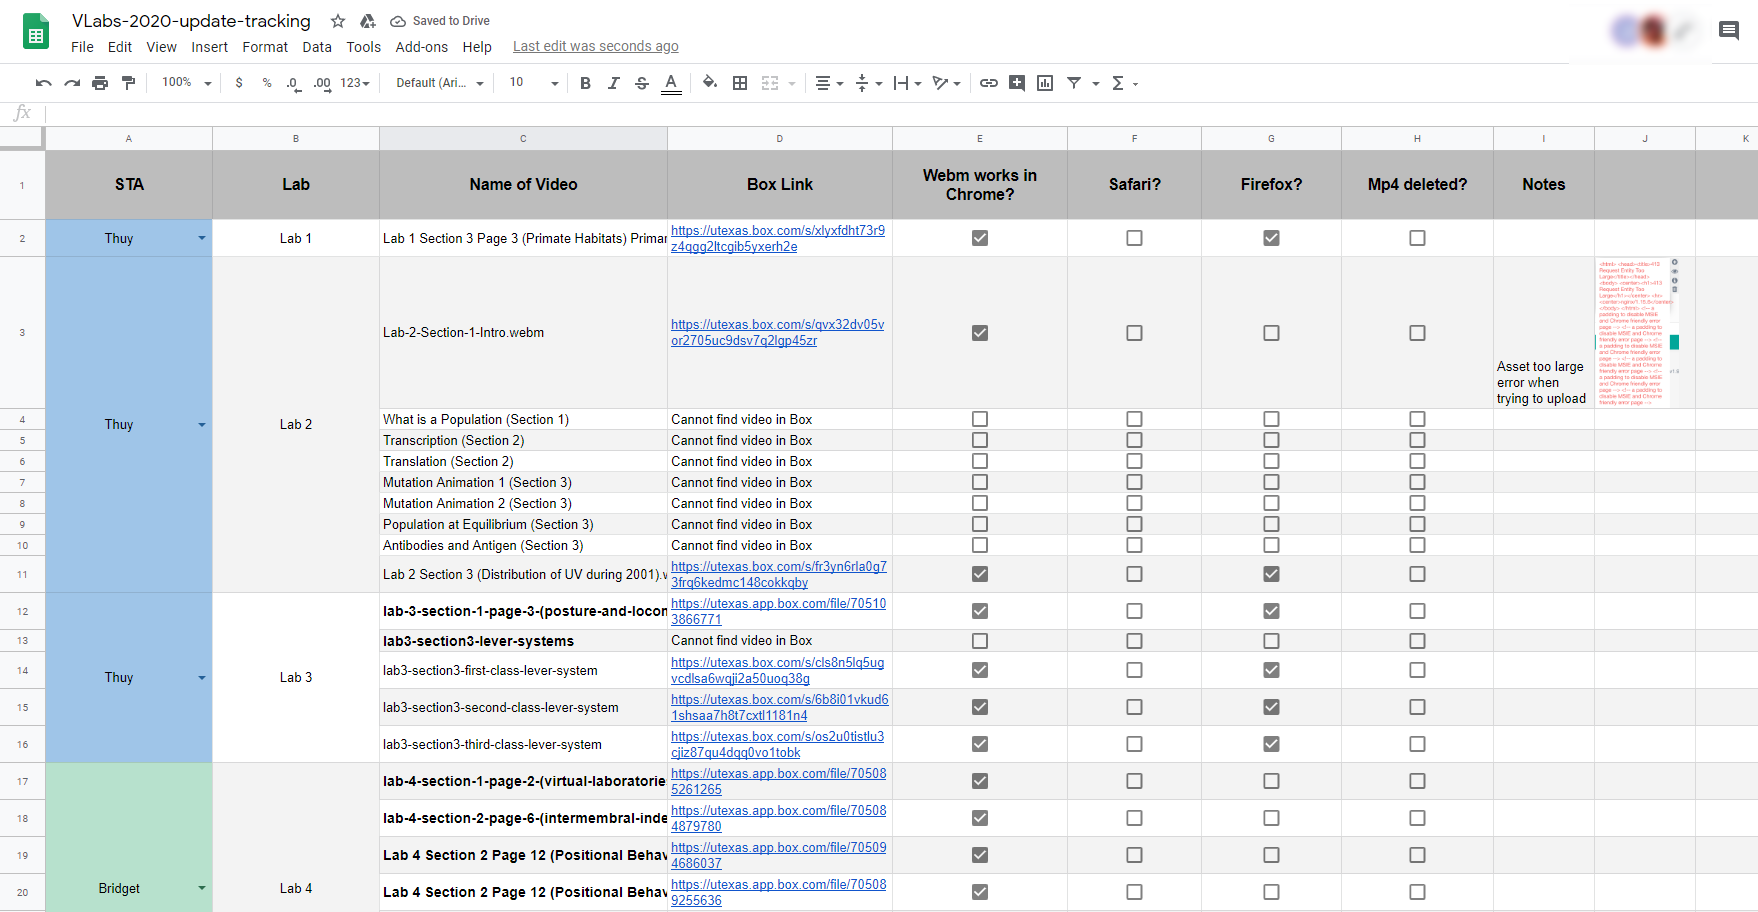The image size is (1758, 912).
Task: Open comment history icon
Action: (1729, 31)
